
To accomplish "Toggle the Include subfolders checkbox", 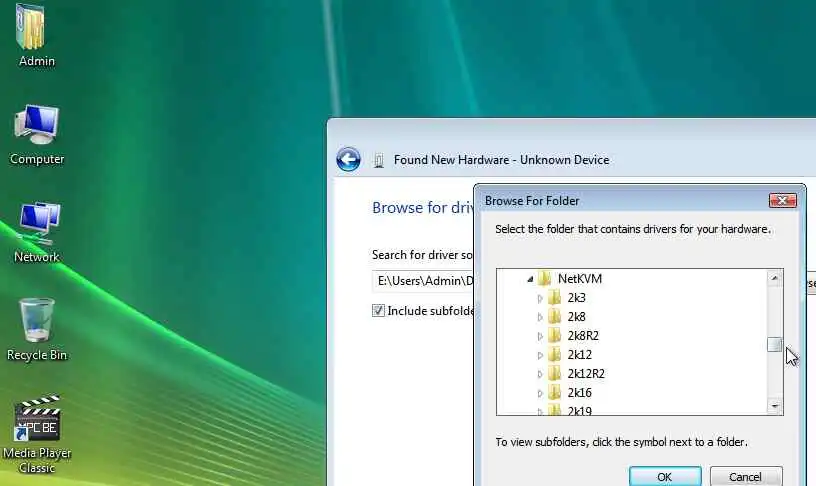I will 378,311.
